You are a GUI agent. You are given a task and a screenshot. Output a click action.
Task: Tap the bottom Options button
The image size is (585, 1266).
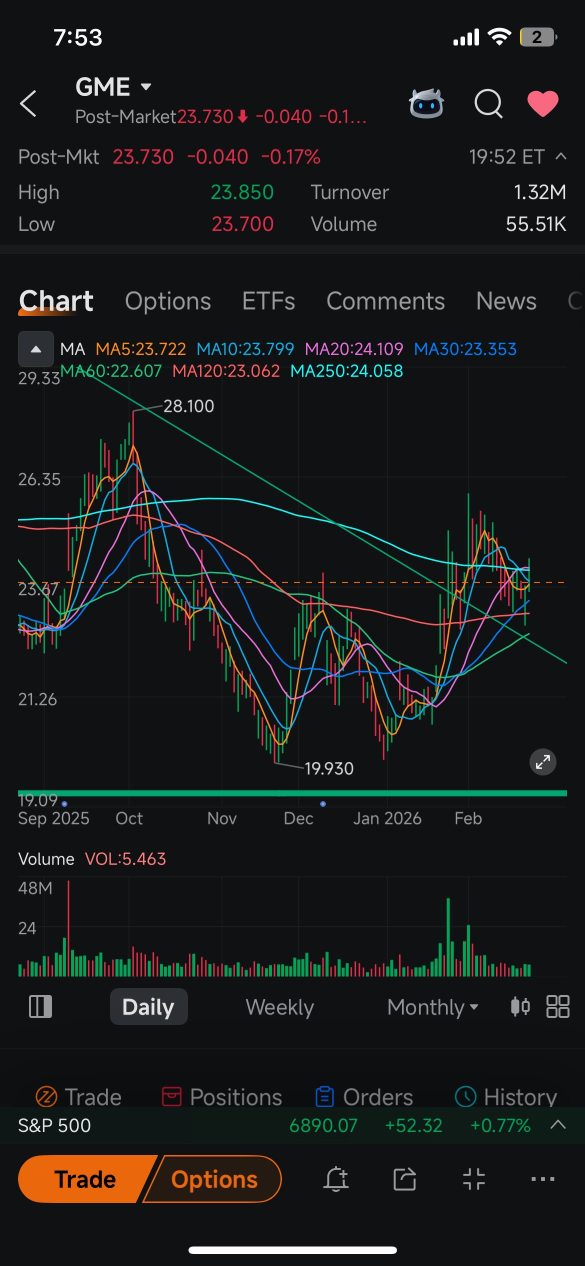213,1180
